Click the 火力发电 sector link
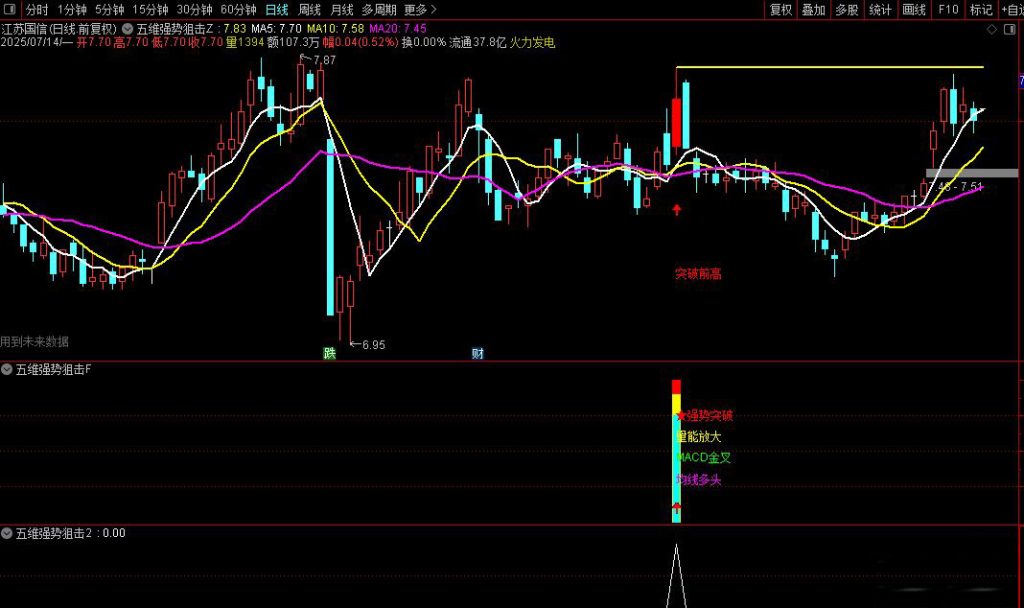The image size is (1024, 608). (532, 43)
